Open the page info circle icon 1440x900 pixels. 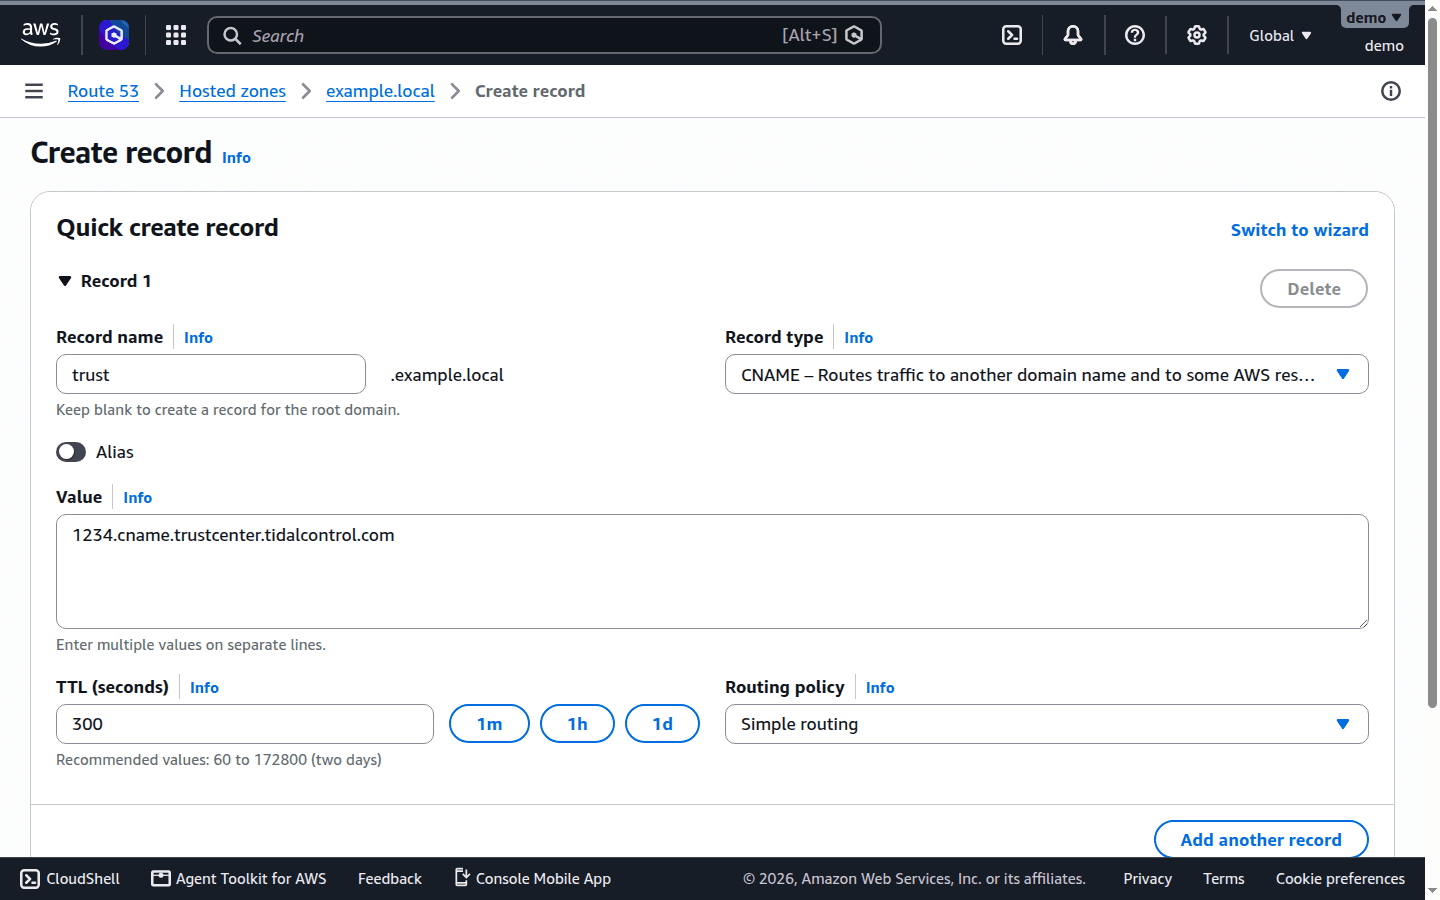(x=1391, y=91)
